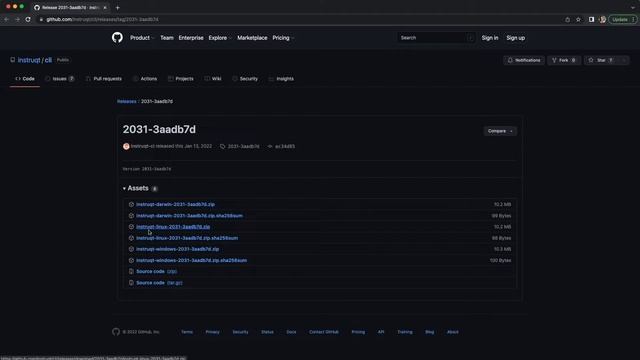Switch to the Issues tab

[x=60, y=78]
